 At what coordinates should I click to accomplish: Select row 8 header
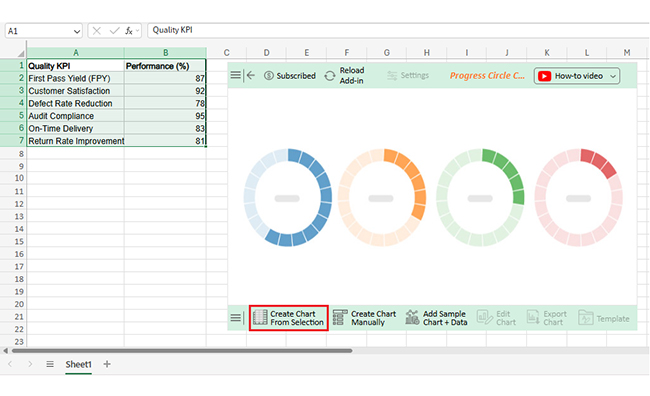point(13,154)
